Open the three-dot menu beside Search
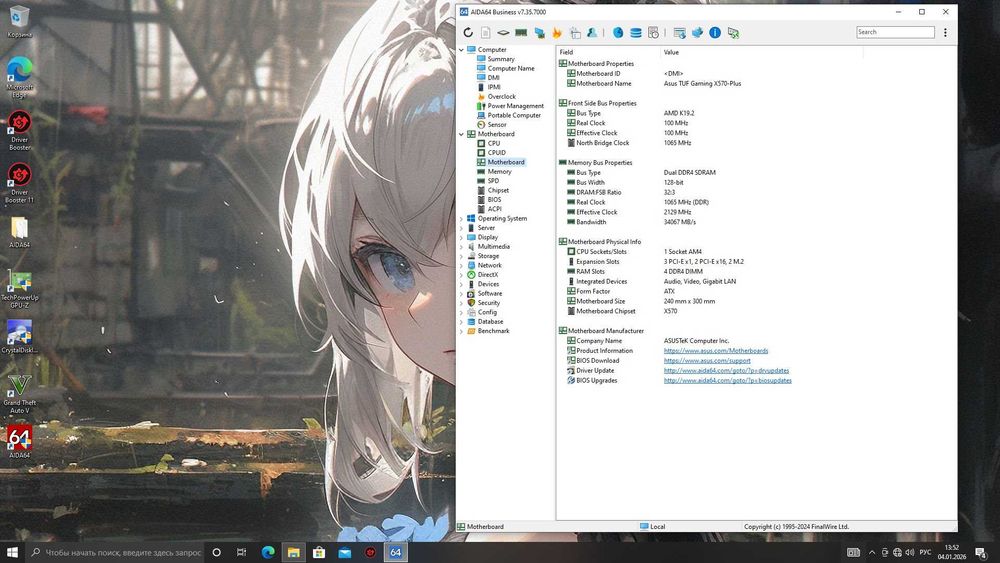 tap(945, 33)
